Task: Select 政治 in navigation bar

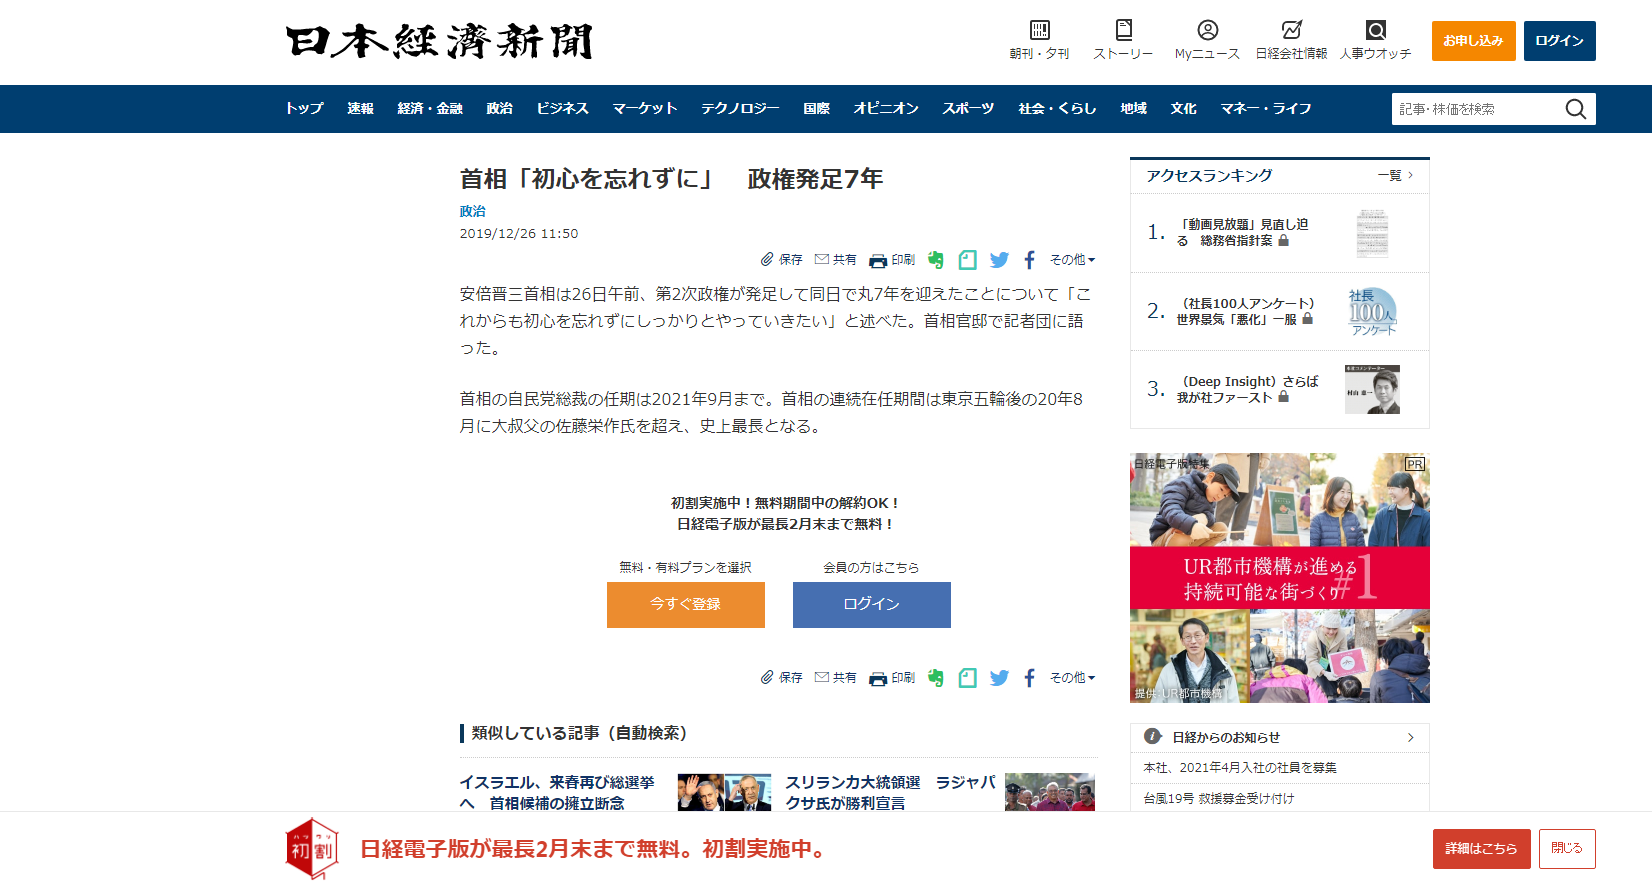Action: [499, 109]
